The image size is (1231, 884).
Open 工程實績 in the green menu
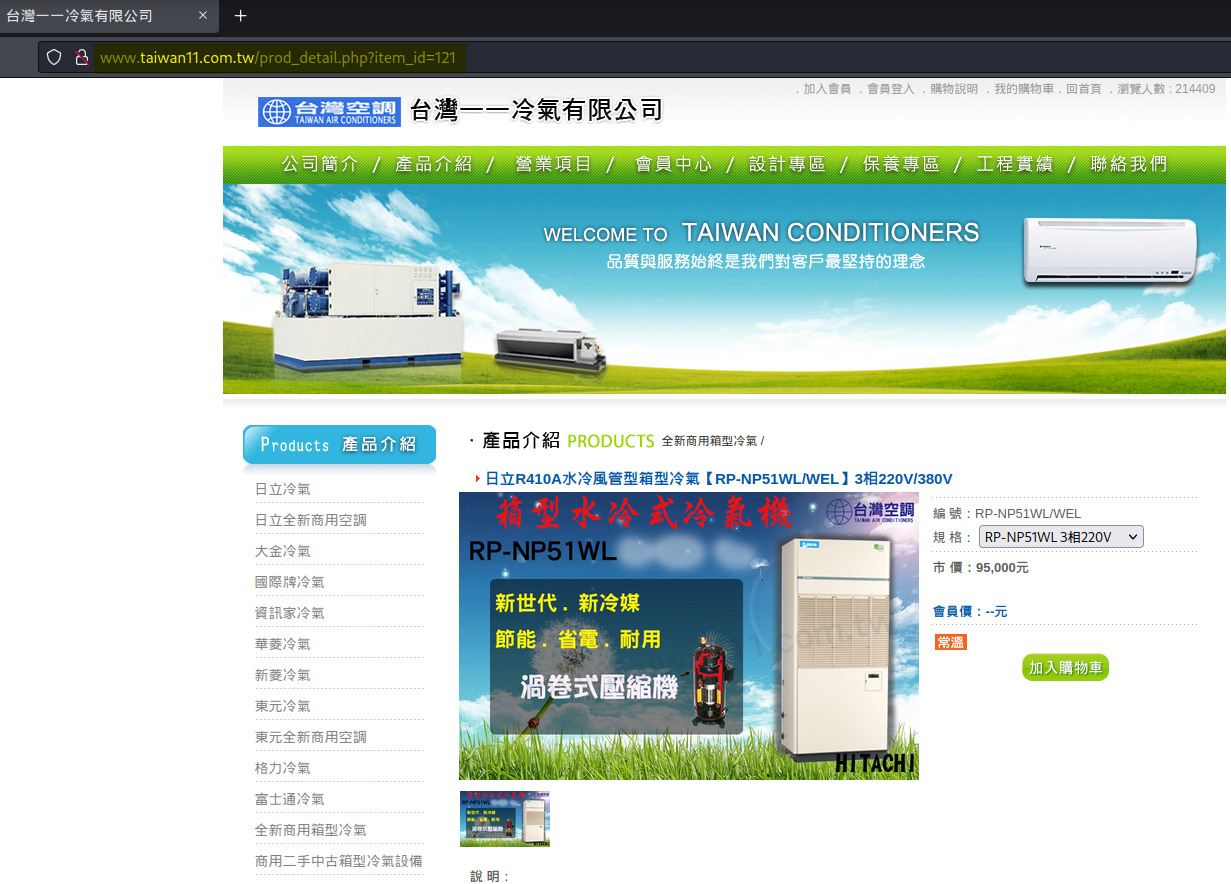1015,164
